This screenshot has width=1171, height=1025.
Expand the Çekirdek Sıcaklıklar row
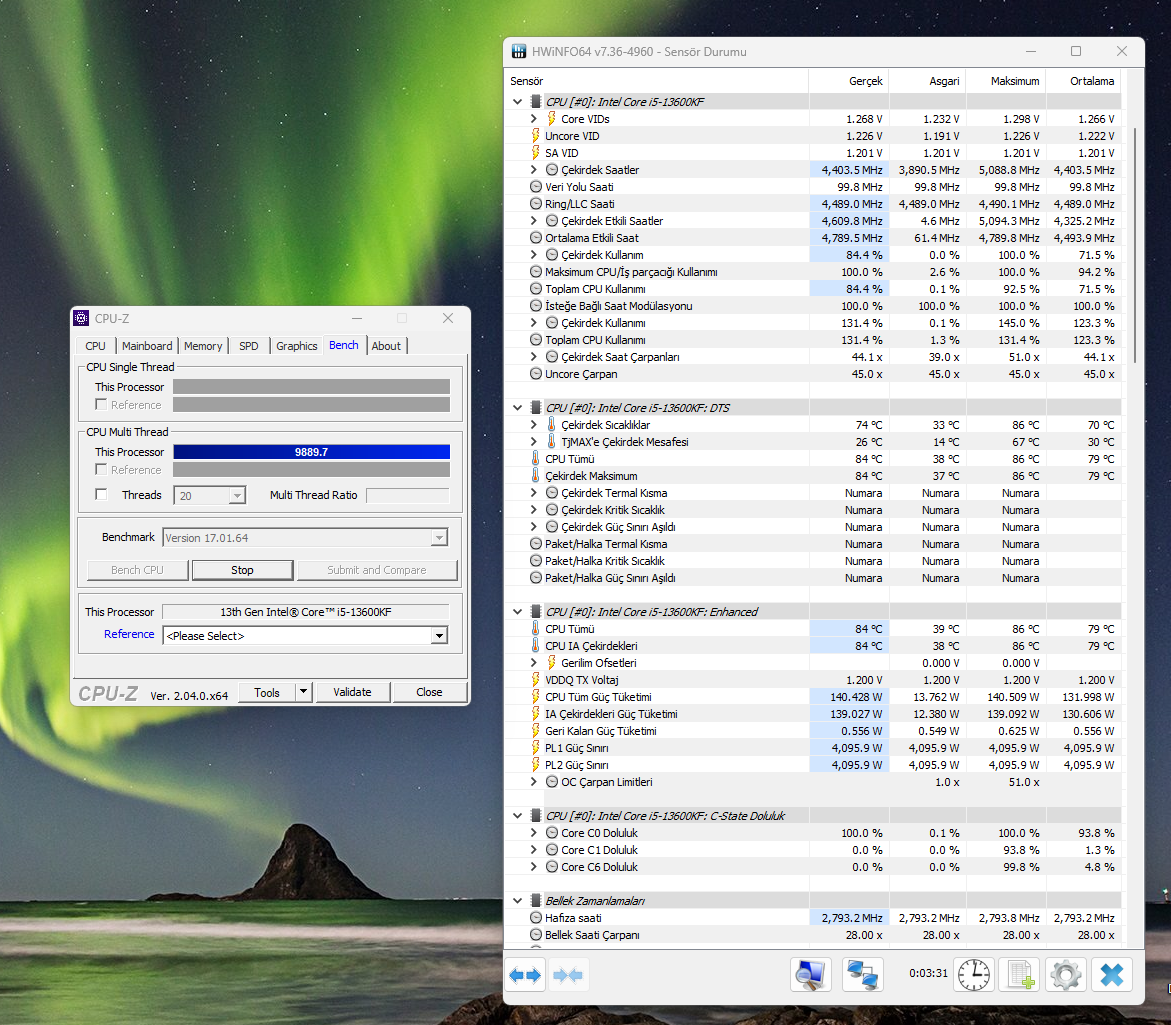click(x=533, y=425)
